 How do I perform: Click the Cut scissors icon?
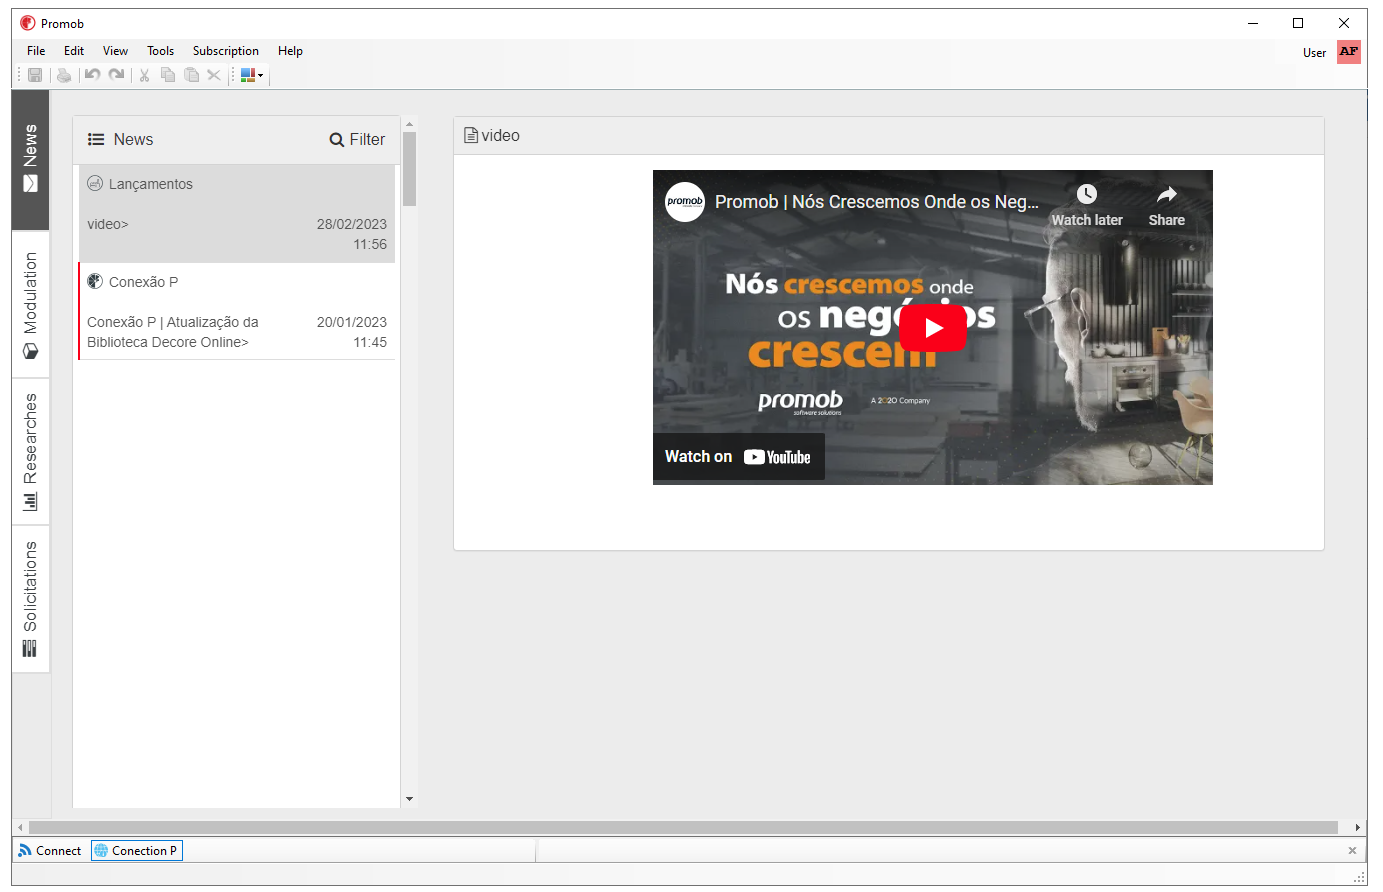click(x=144, y=75)
